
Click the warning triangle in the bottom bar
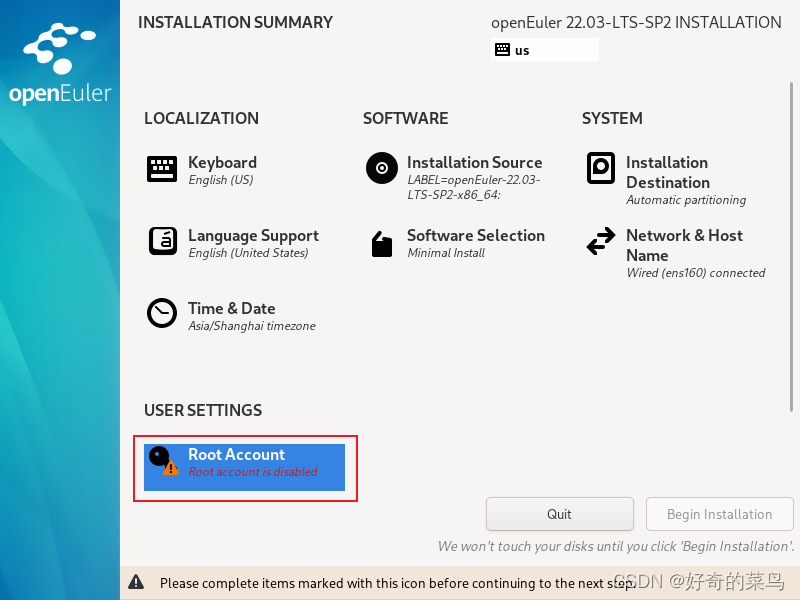[136, 582]
